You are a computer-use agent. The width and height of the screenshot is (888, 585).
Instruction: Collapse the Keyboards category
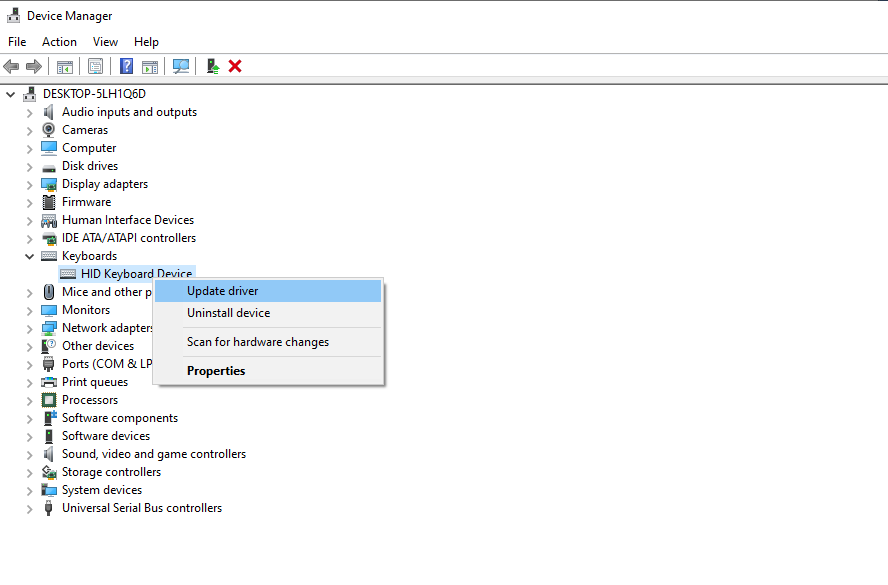click(x=29, y=256)
